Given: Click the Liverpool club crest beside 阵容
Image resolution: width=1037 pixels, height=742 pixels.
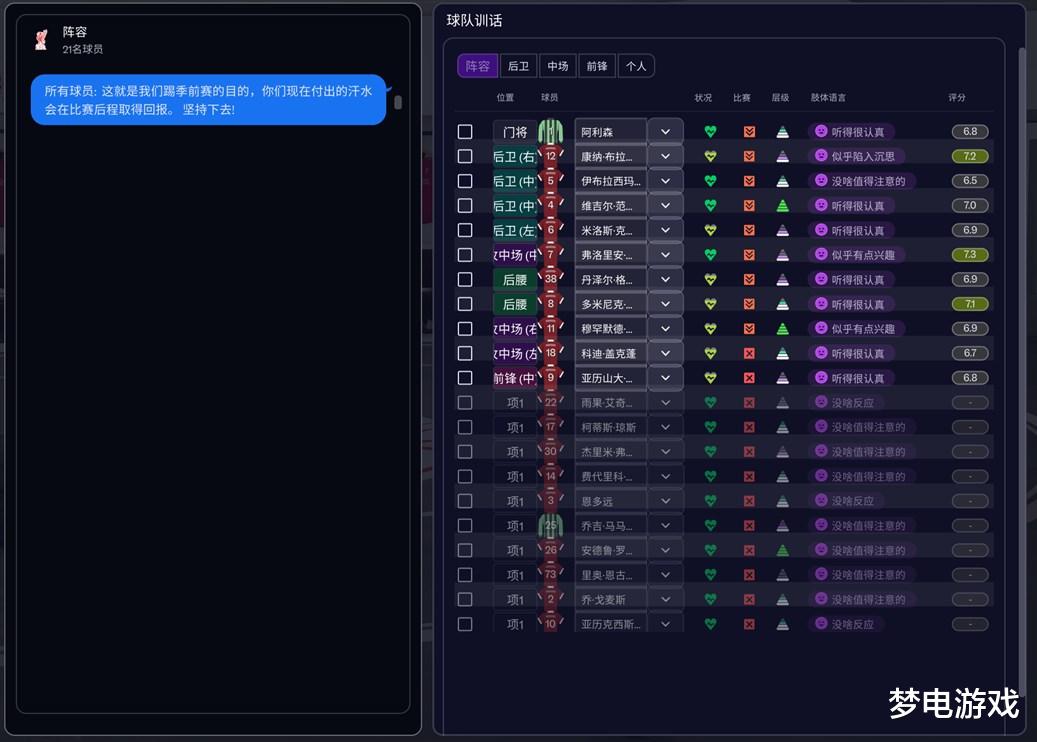Looking at the screenshot, I should pos(41,40).
